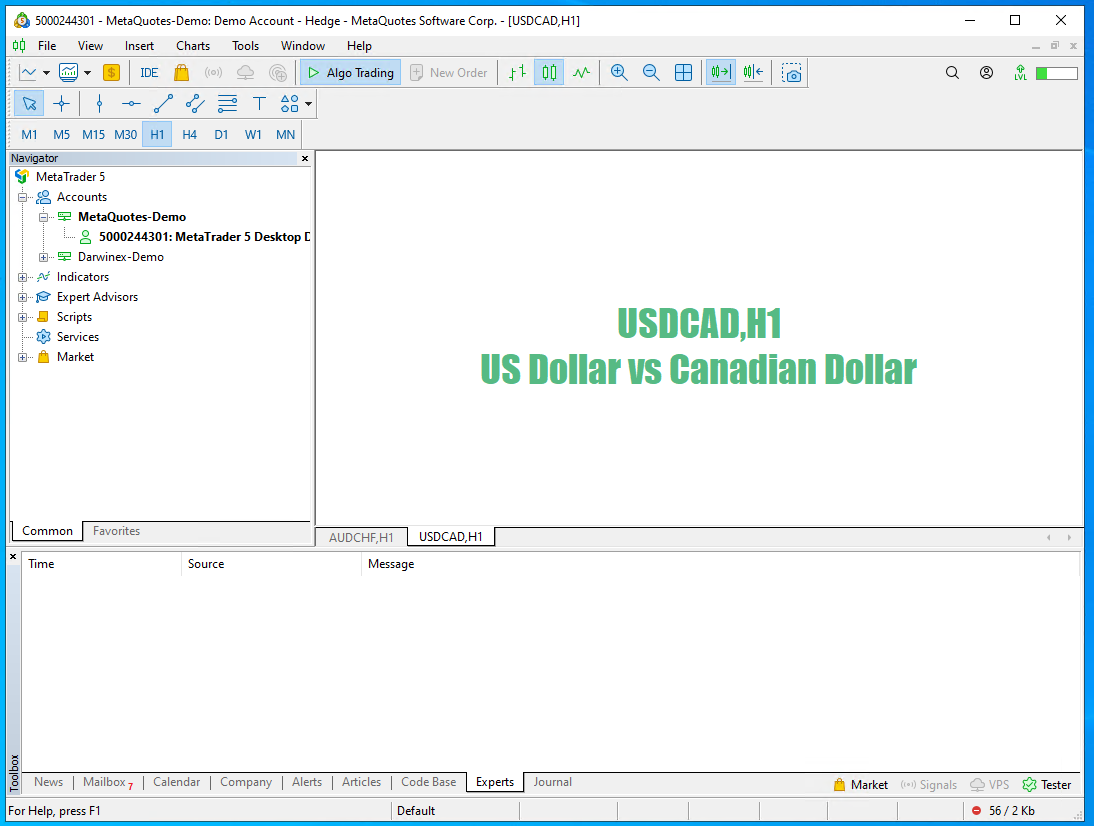Open the search magnifier icon
Screen dimensions: 1094x826
(952, 73)
